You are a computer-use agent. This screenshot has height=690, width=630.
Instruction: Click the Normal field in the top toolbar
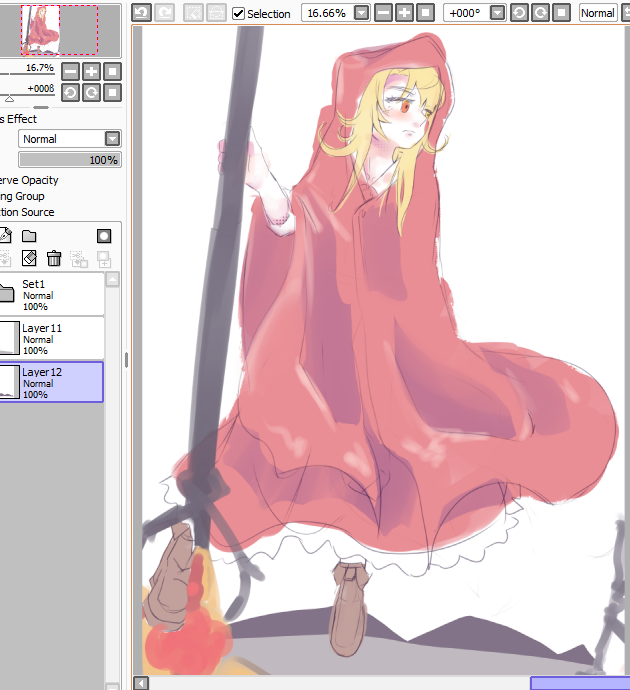point(598,13)
